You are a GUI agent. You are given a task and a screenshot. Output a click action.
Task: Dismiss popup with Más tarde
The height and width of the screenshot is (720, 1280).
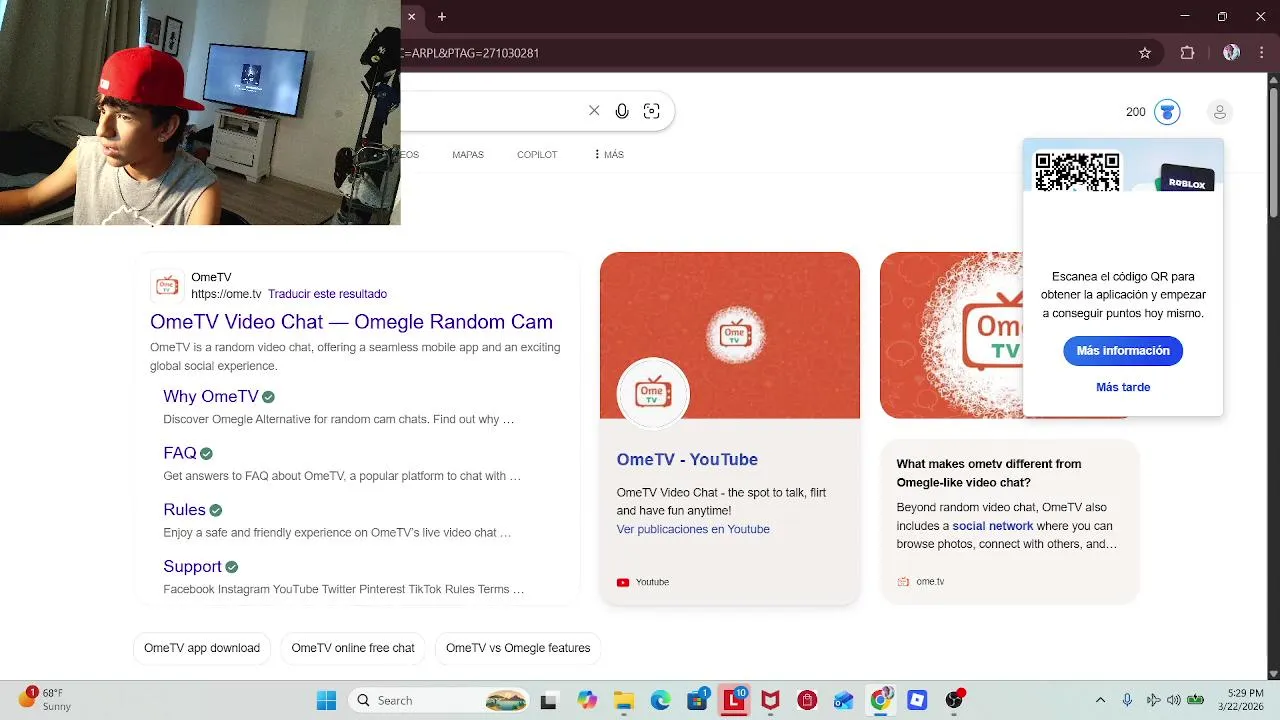(1123, 387)
